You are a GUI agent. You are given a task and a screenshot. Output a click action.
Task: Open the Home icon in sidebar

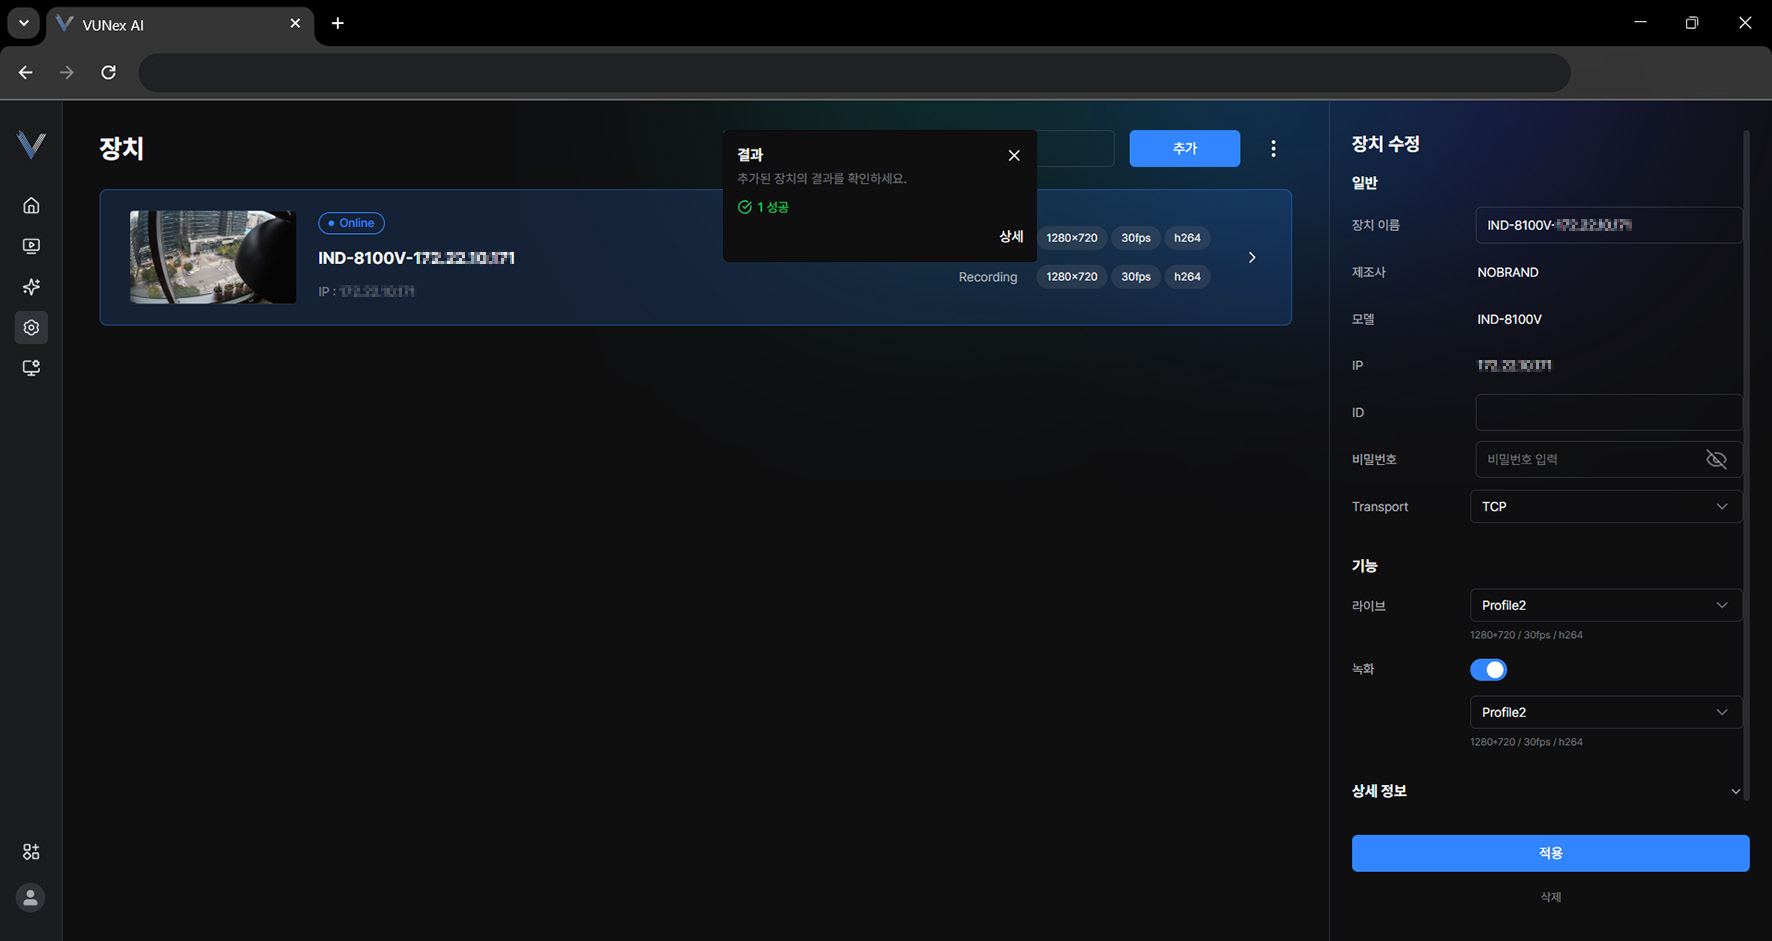tap(31, 205)
